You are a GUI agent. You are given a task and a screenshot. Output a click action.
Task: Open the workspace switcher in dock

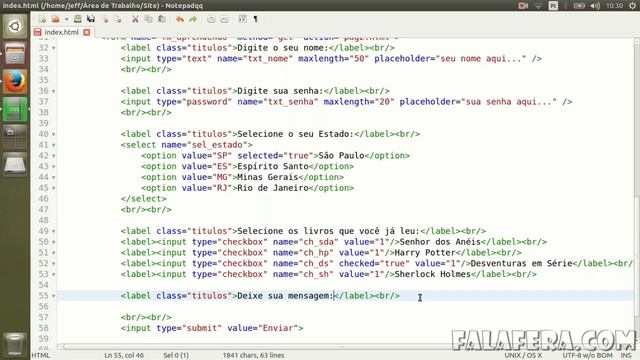(15, 137)
